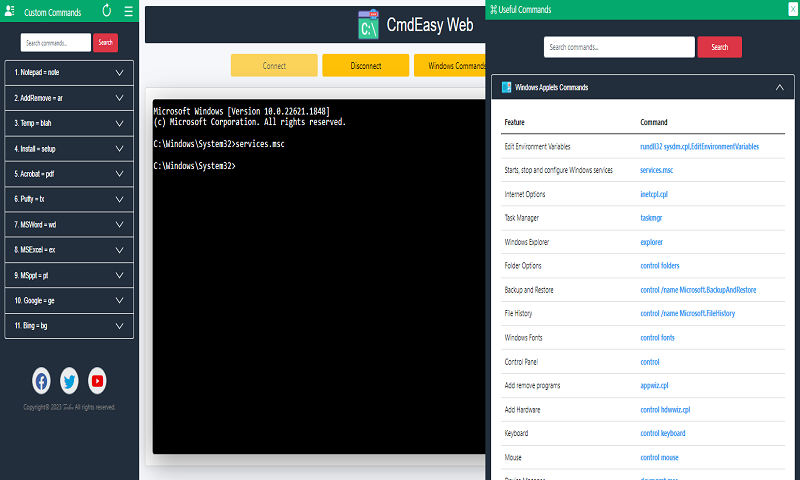The image size is (800, 480).
Task: Expand the Putty = tx command
Action: pyautogui.click(x=69, y=199)
